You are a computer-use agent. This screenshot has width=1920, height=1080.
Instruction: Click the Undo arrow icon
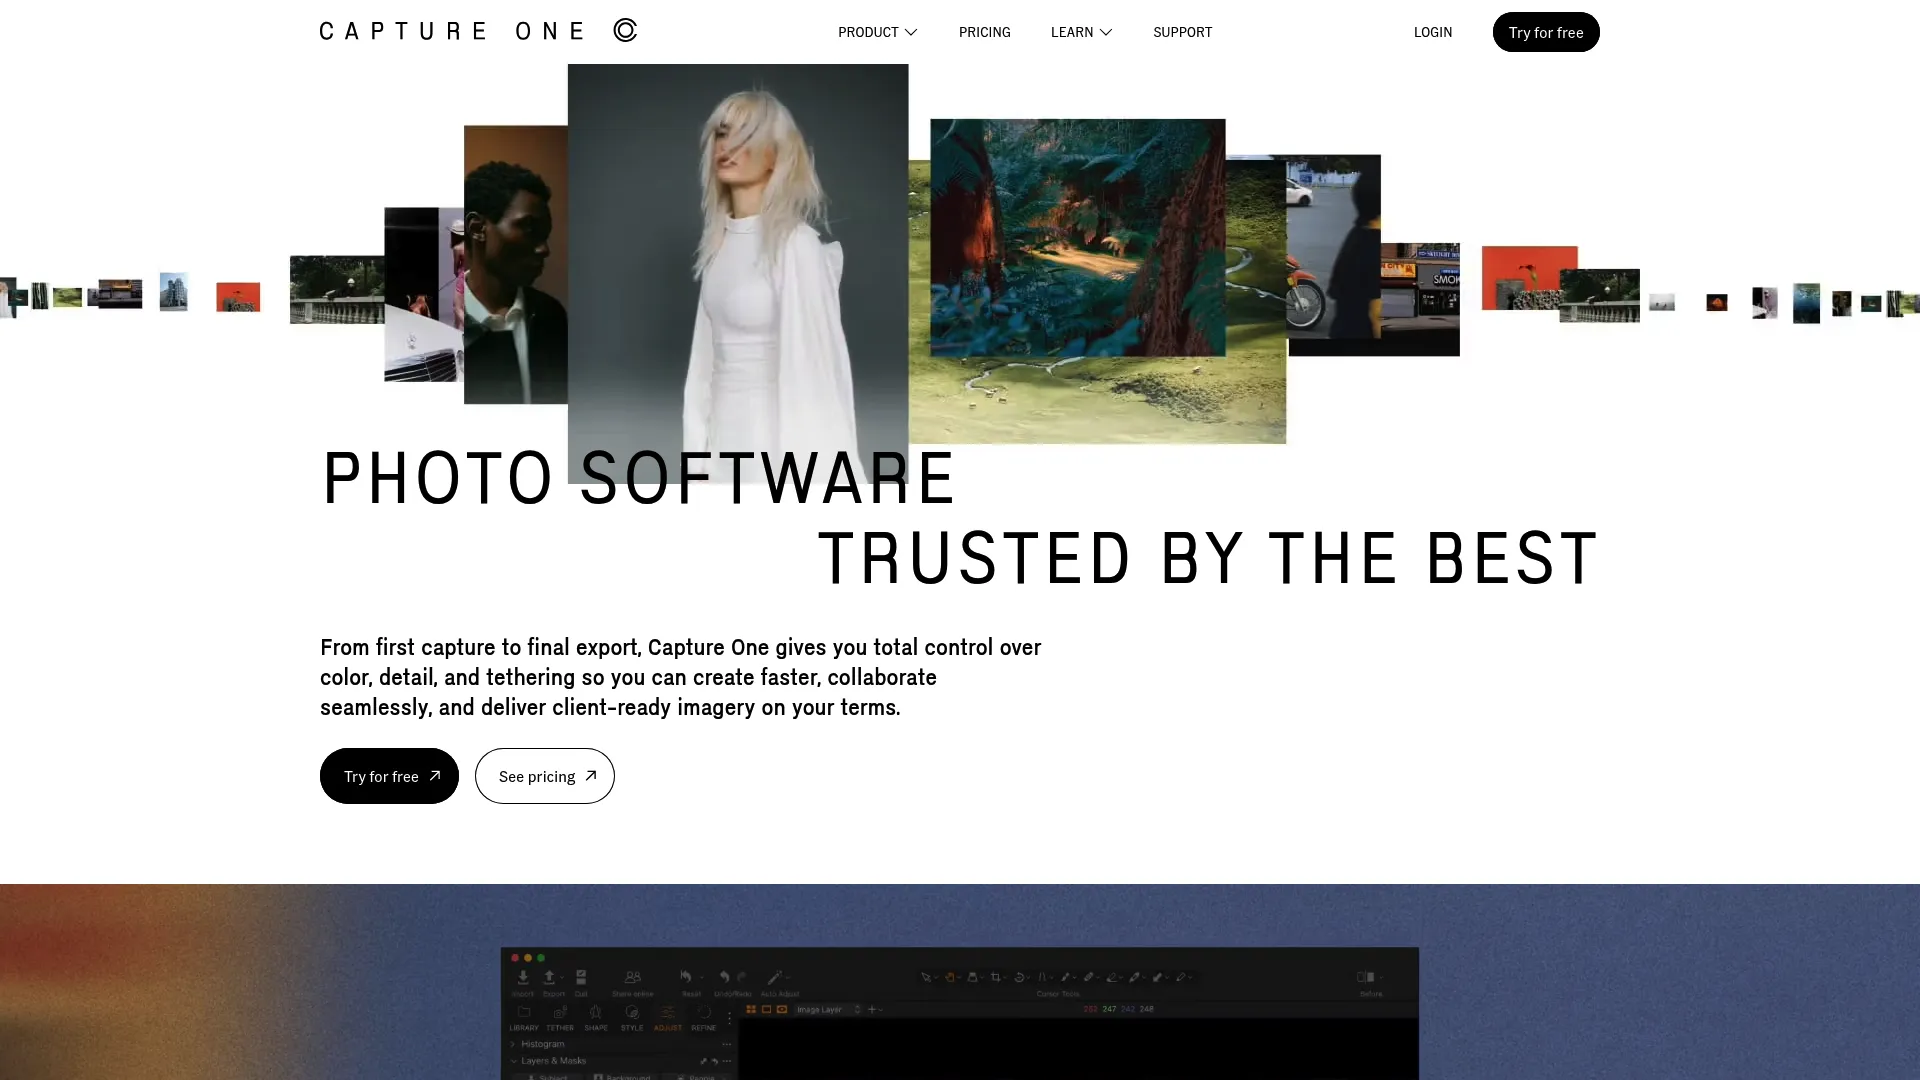[x=724, y=977]
